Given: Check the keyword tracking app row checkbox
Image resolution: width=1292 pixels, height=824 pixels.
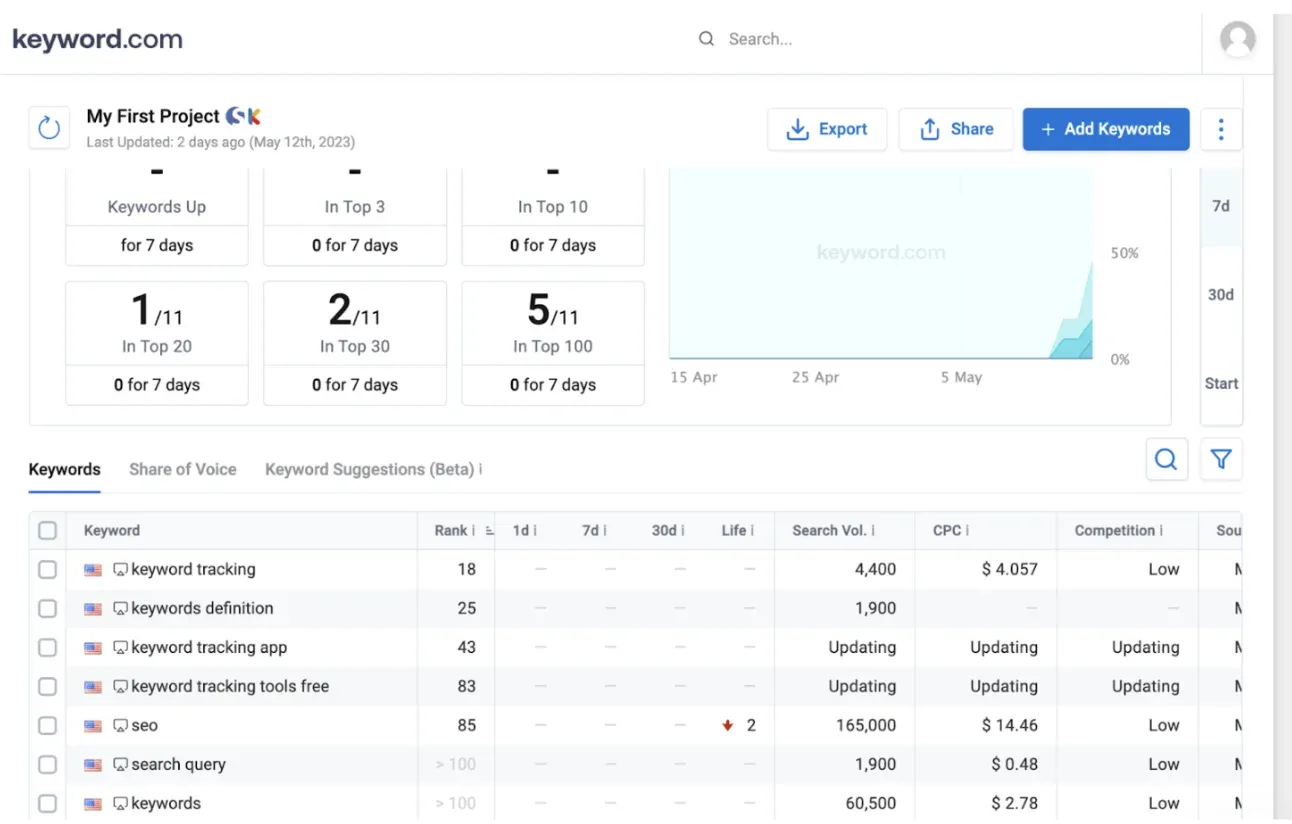Looking at the screenshot, I should click(x=47, y=647).
